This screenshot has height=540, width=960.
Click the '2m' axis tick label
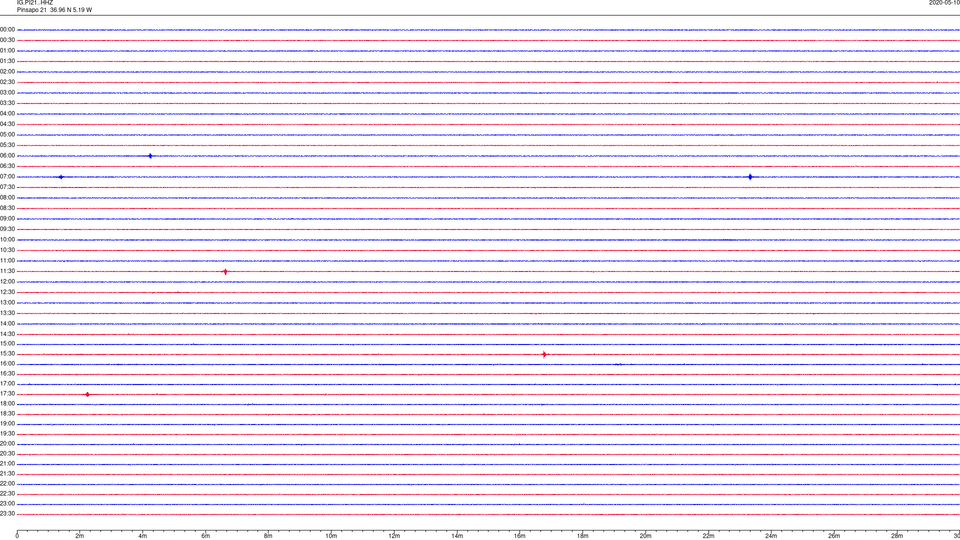pos(80,536)
